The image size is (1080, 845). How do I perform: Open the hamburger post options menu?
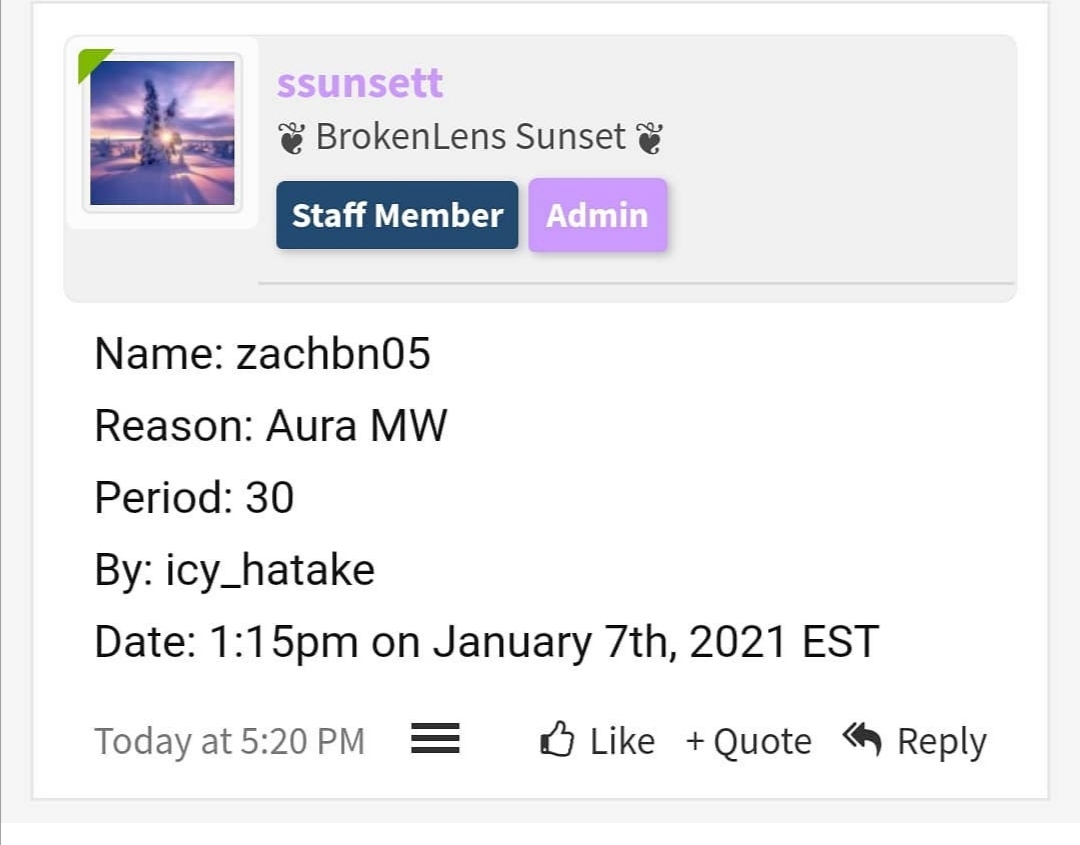point(435,738)
